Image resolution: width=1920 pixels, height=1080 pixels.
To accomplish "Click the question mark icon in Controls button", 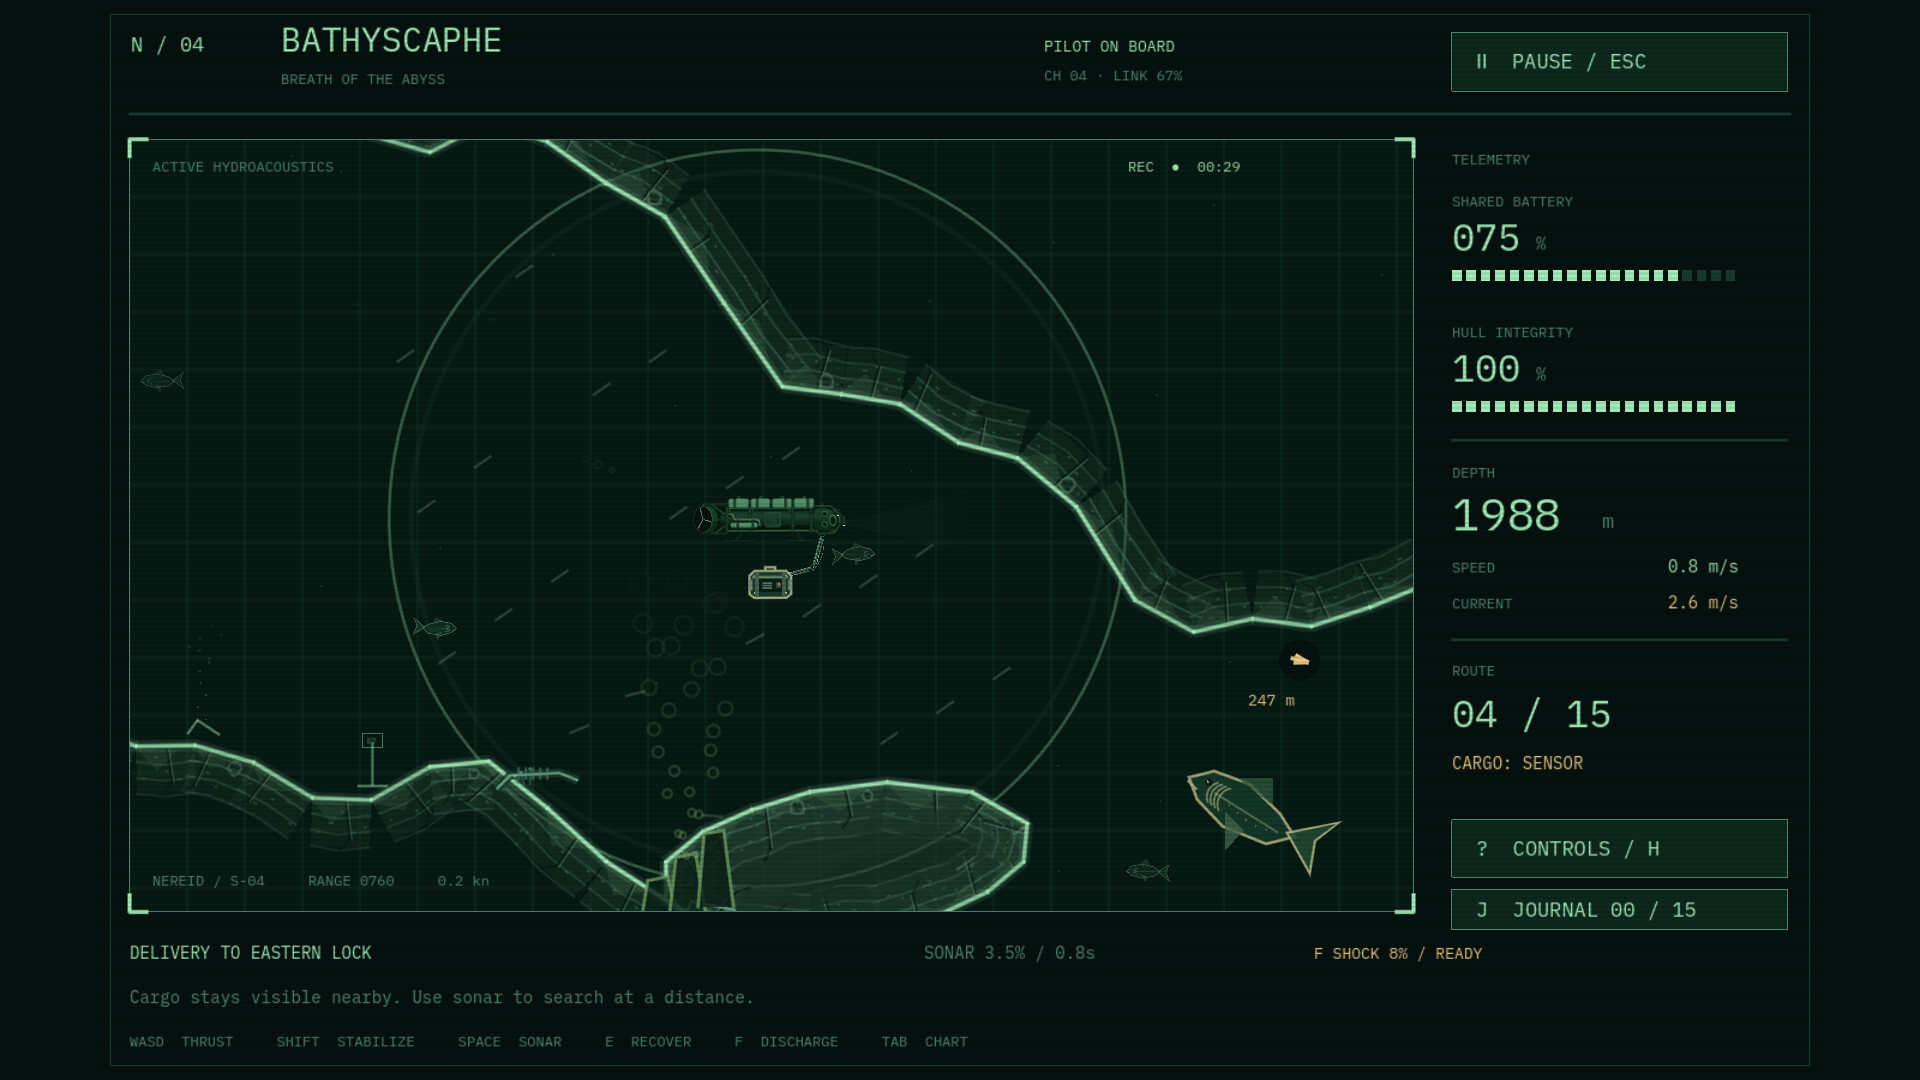I will (x=1482, y=849).
